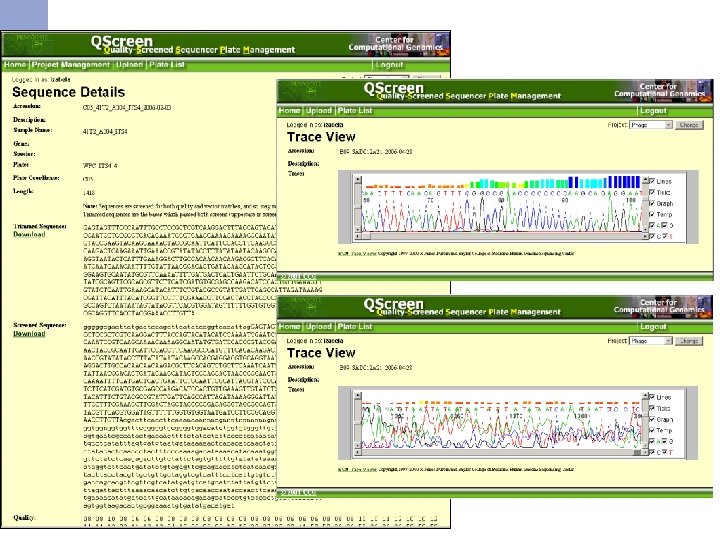The width and height of the screenshot is (720, 540).
Task: Toggle the Lines checkbox in lower Trace View
Action: 652,397
